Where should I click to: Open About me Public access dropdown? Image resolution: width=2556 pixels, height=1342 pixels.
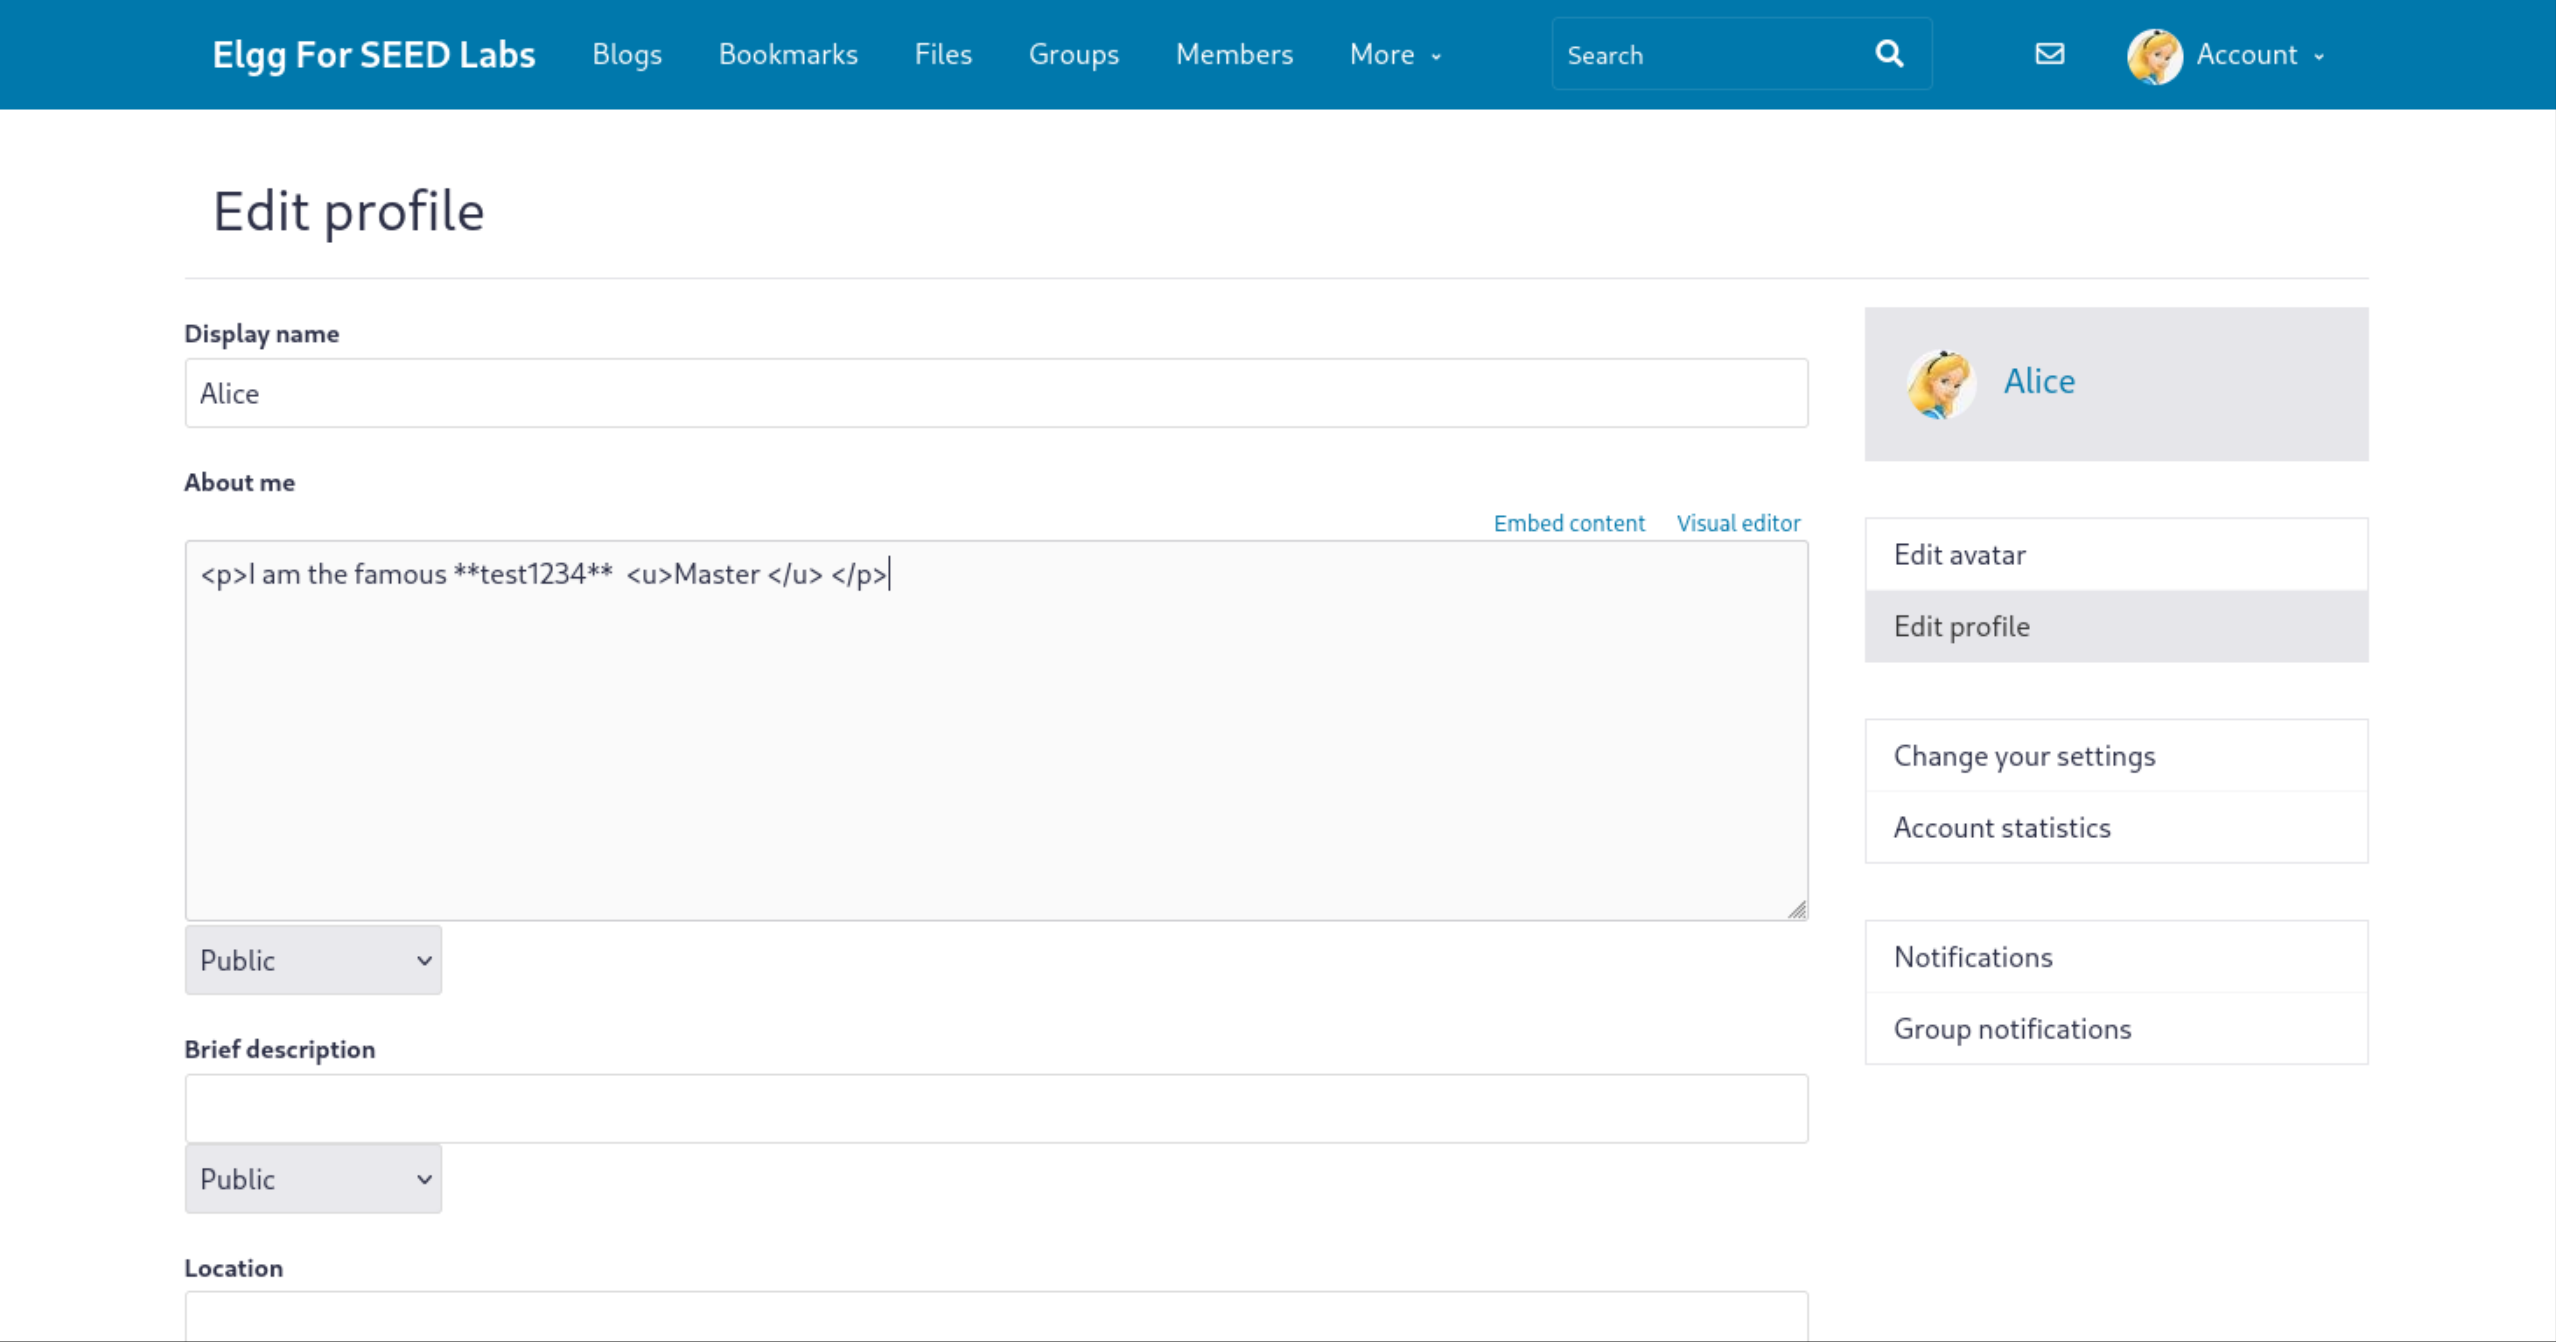tap(313, 960)
